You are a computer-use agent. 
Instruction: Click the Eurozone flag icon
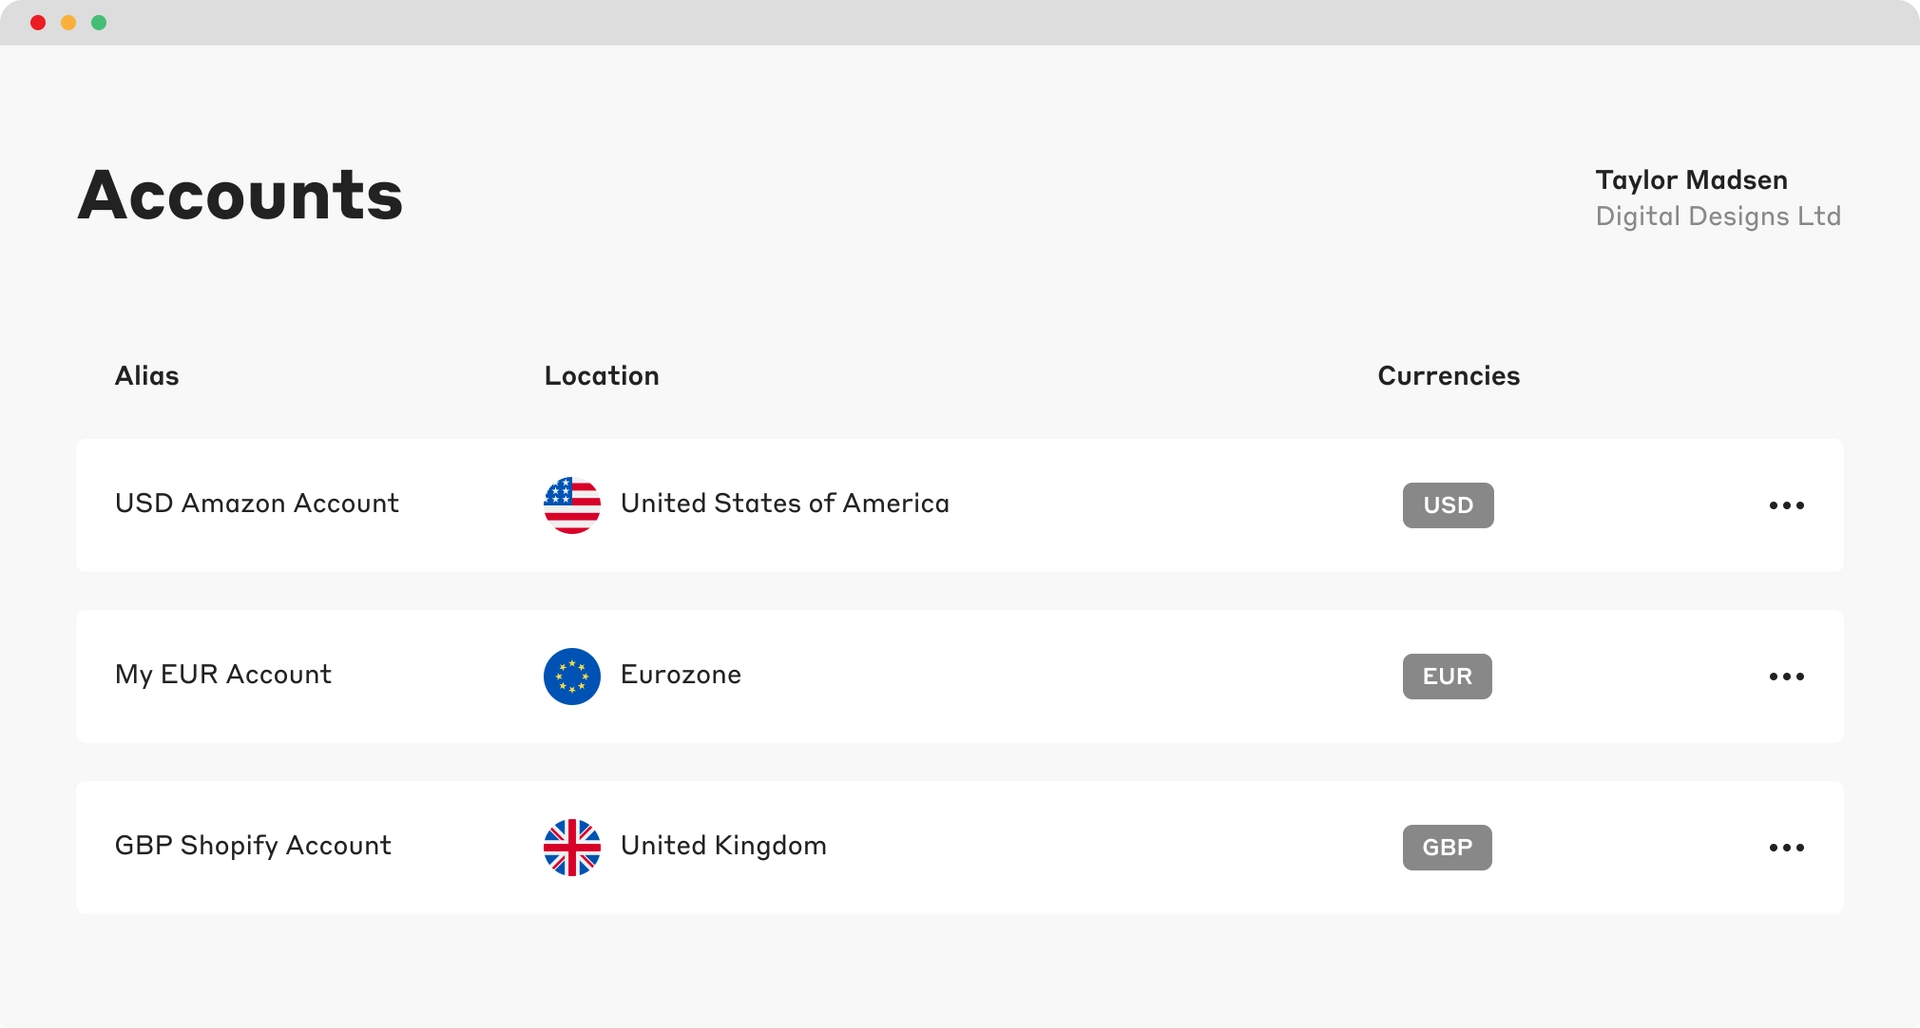(572, 676)
